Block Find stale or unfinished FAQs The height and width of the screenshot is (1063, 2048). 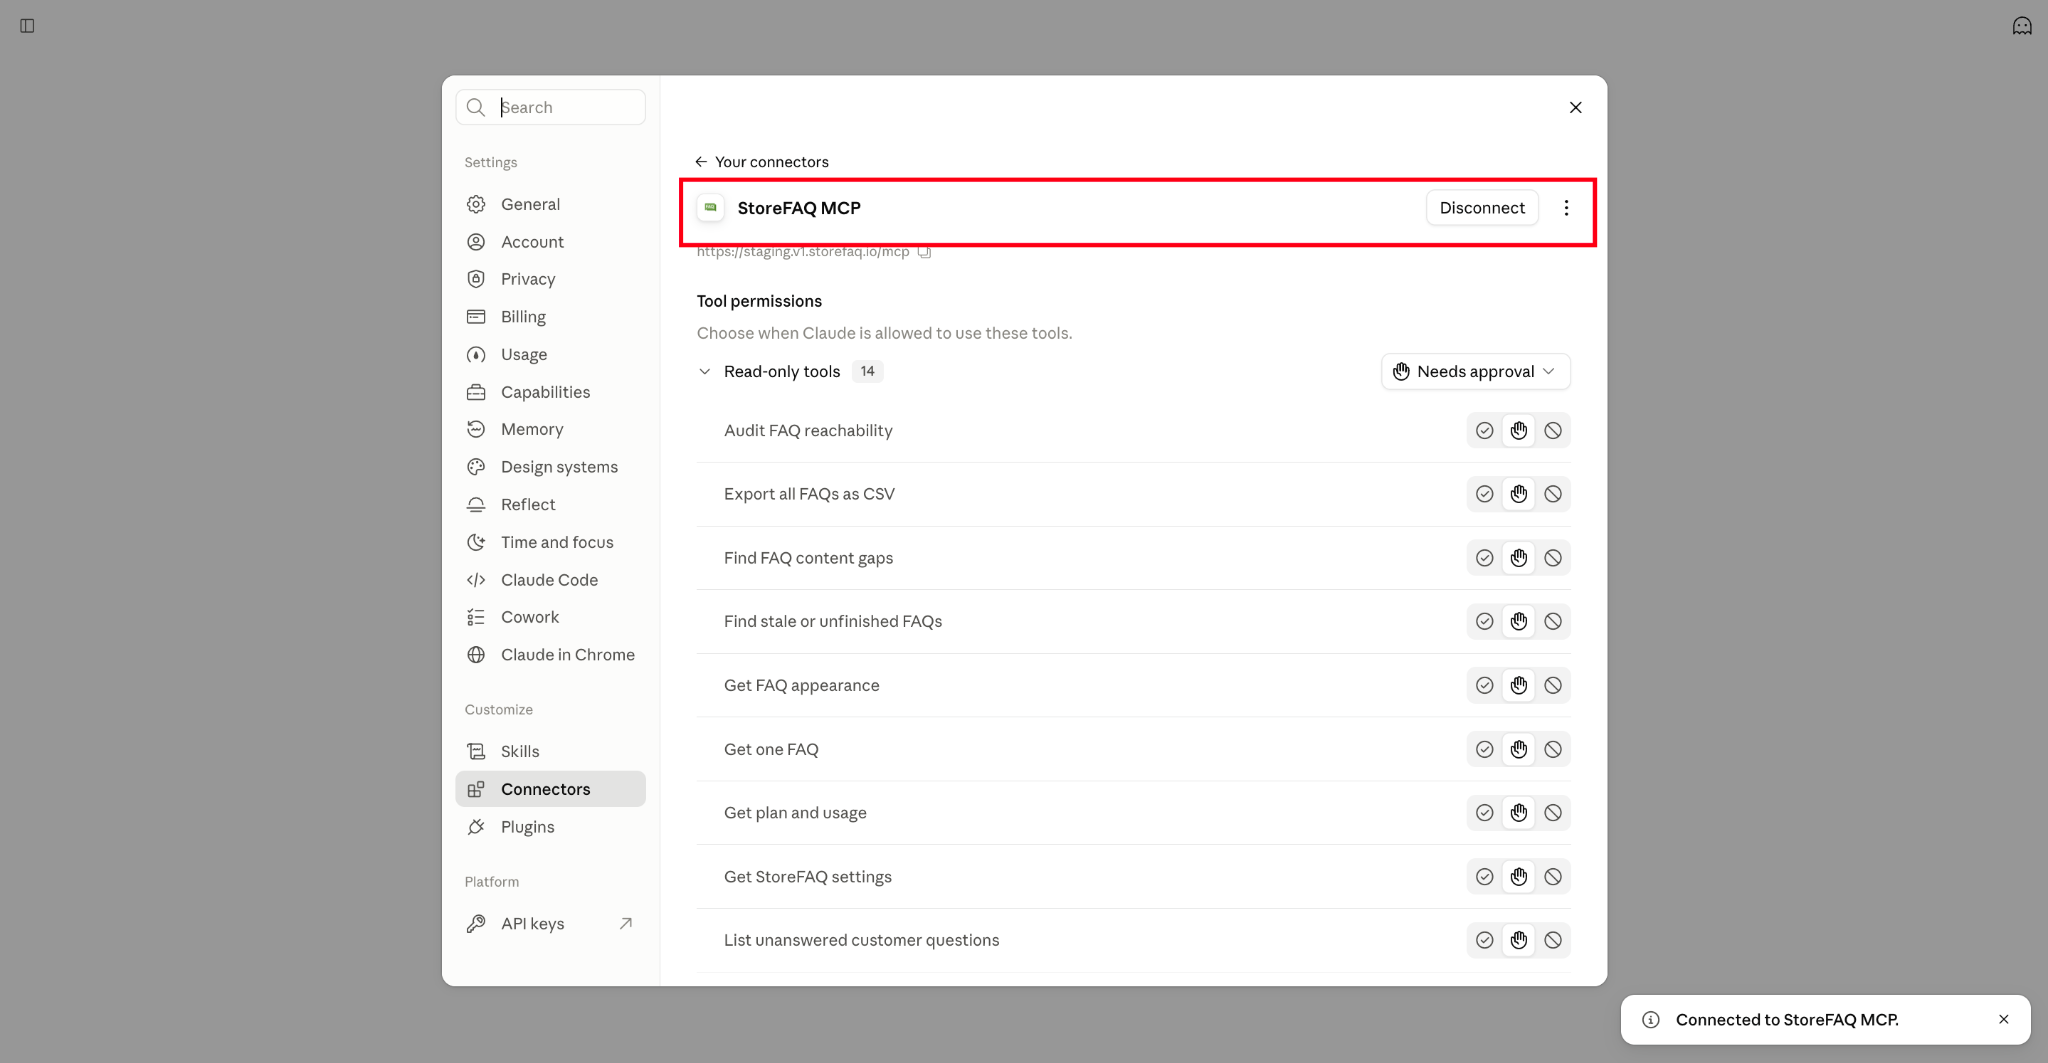click(1553, 622)
